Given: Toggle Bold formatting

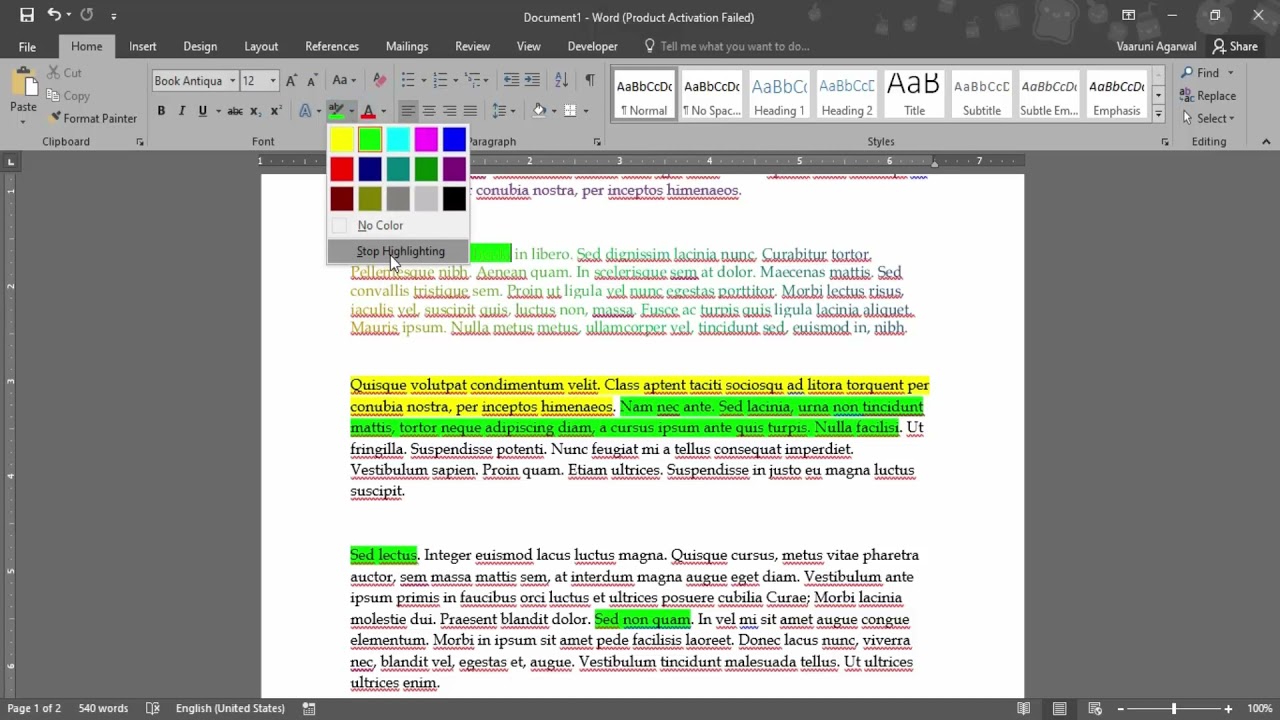Looking at the screenshot, I should click(161, 111).
